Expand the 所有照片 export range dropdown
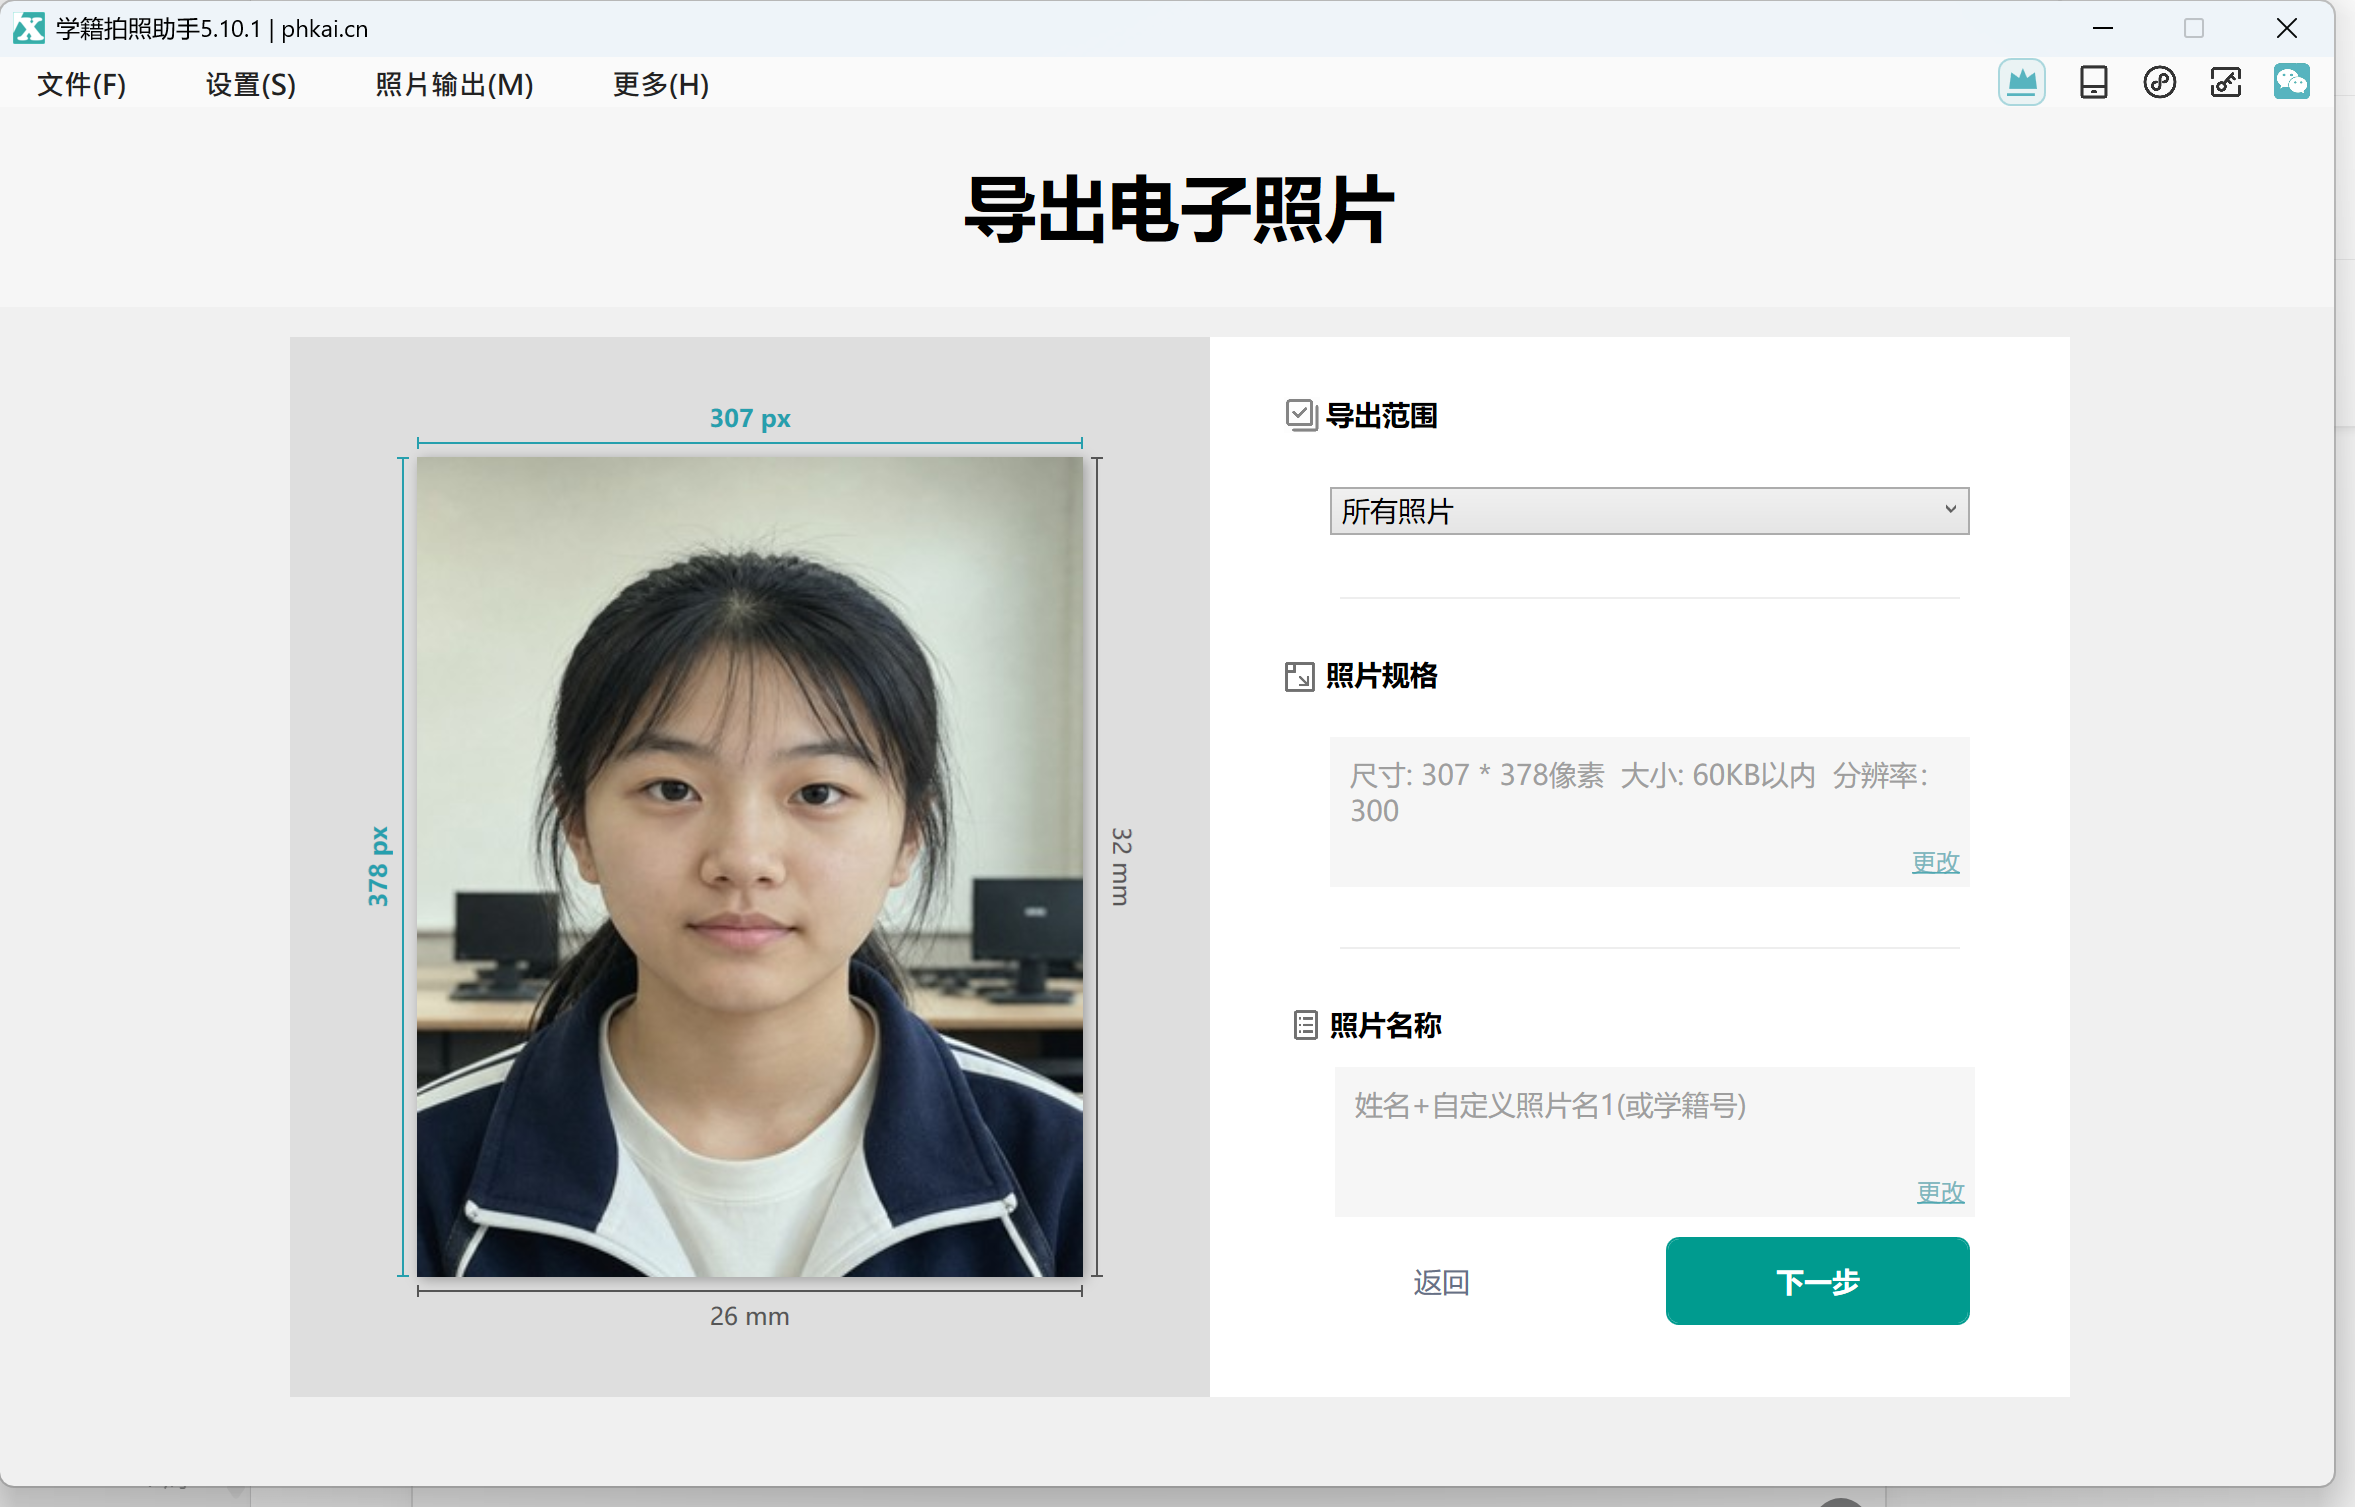The height and width of the screenshot is (1507, 2355). pyautogui.click(x=1649, y=511)
